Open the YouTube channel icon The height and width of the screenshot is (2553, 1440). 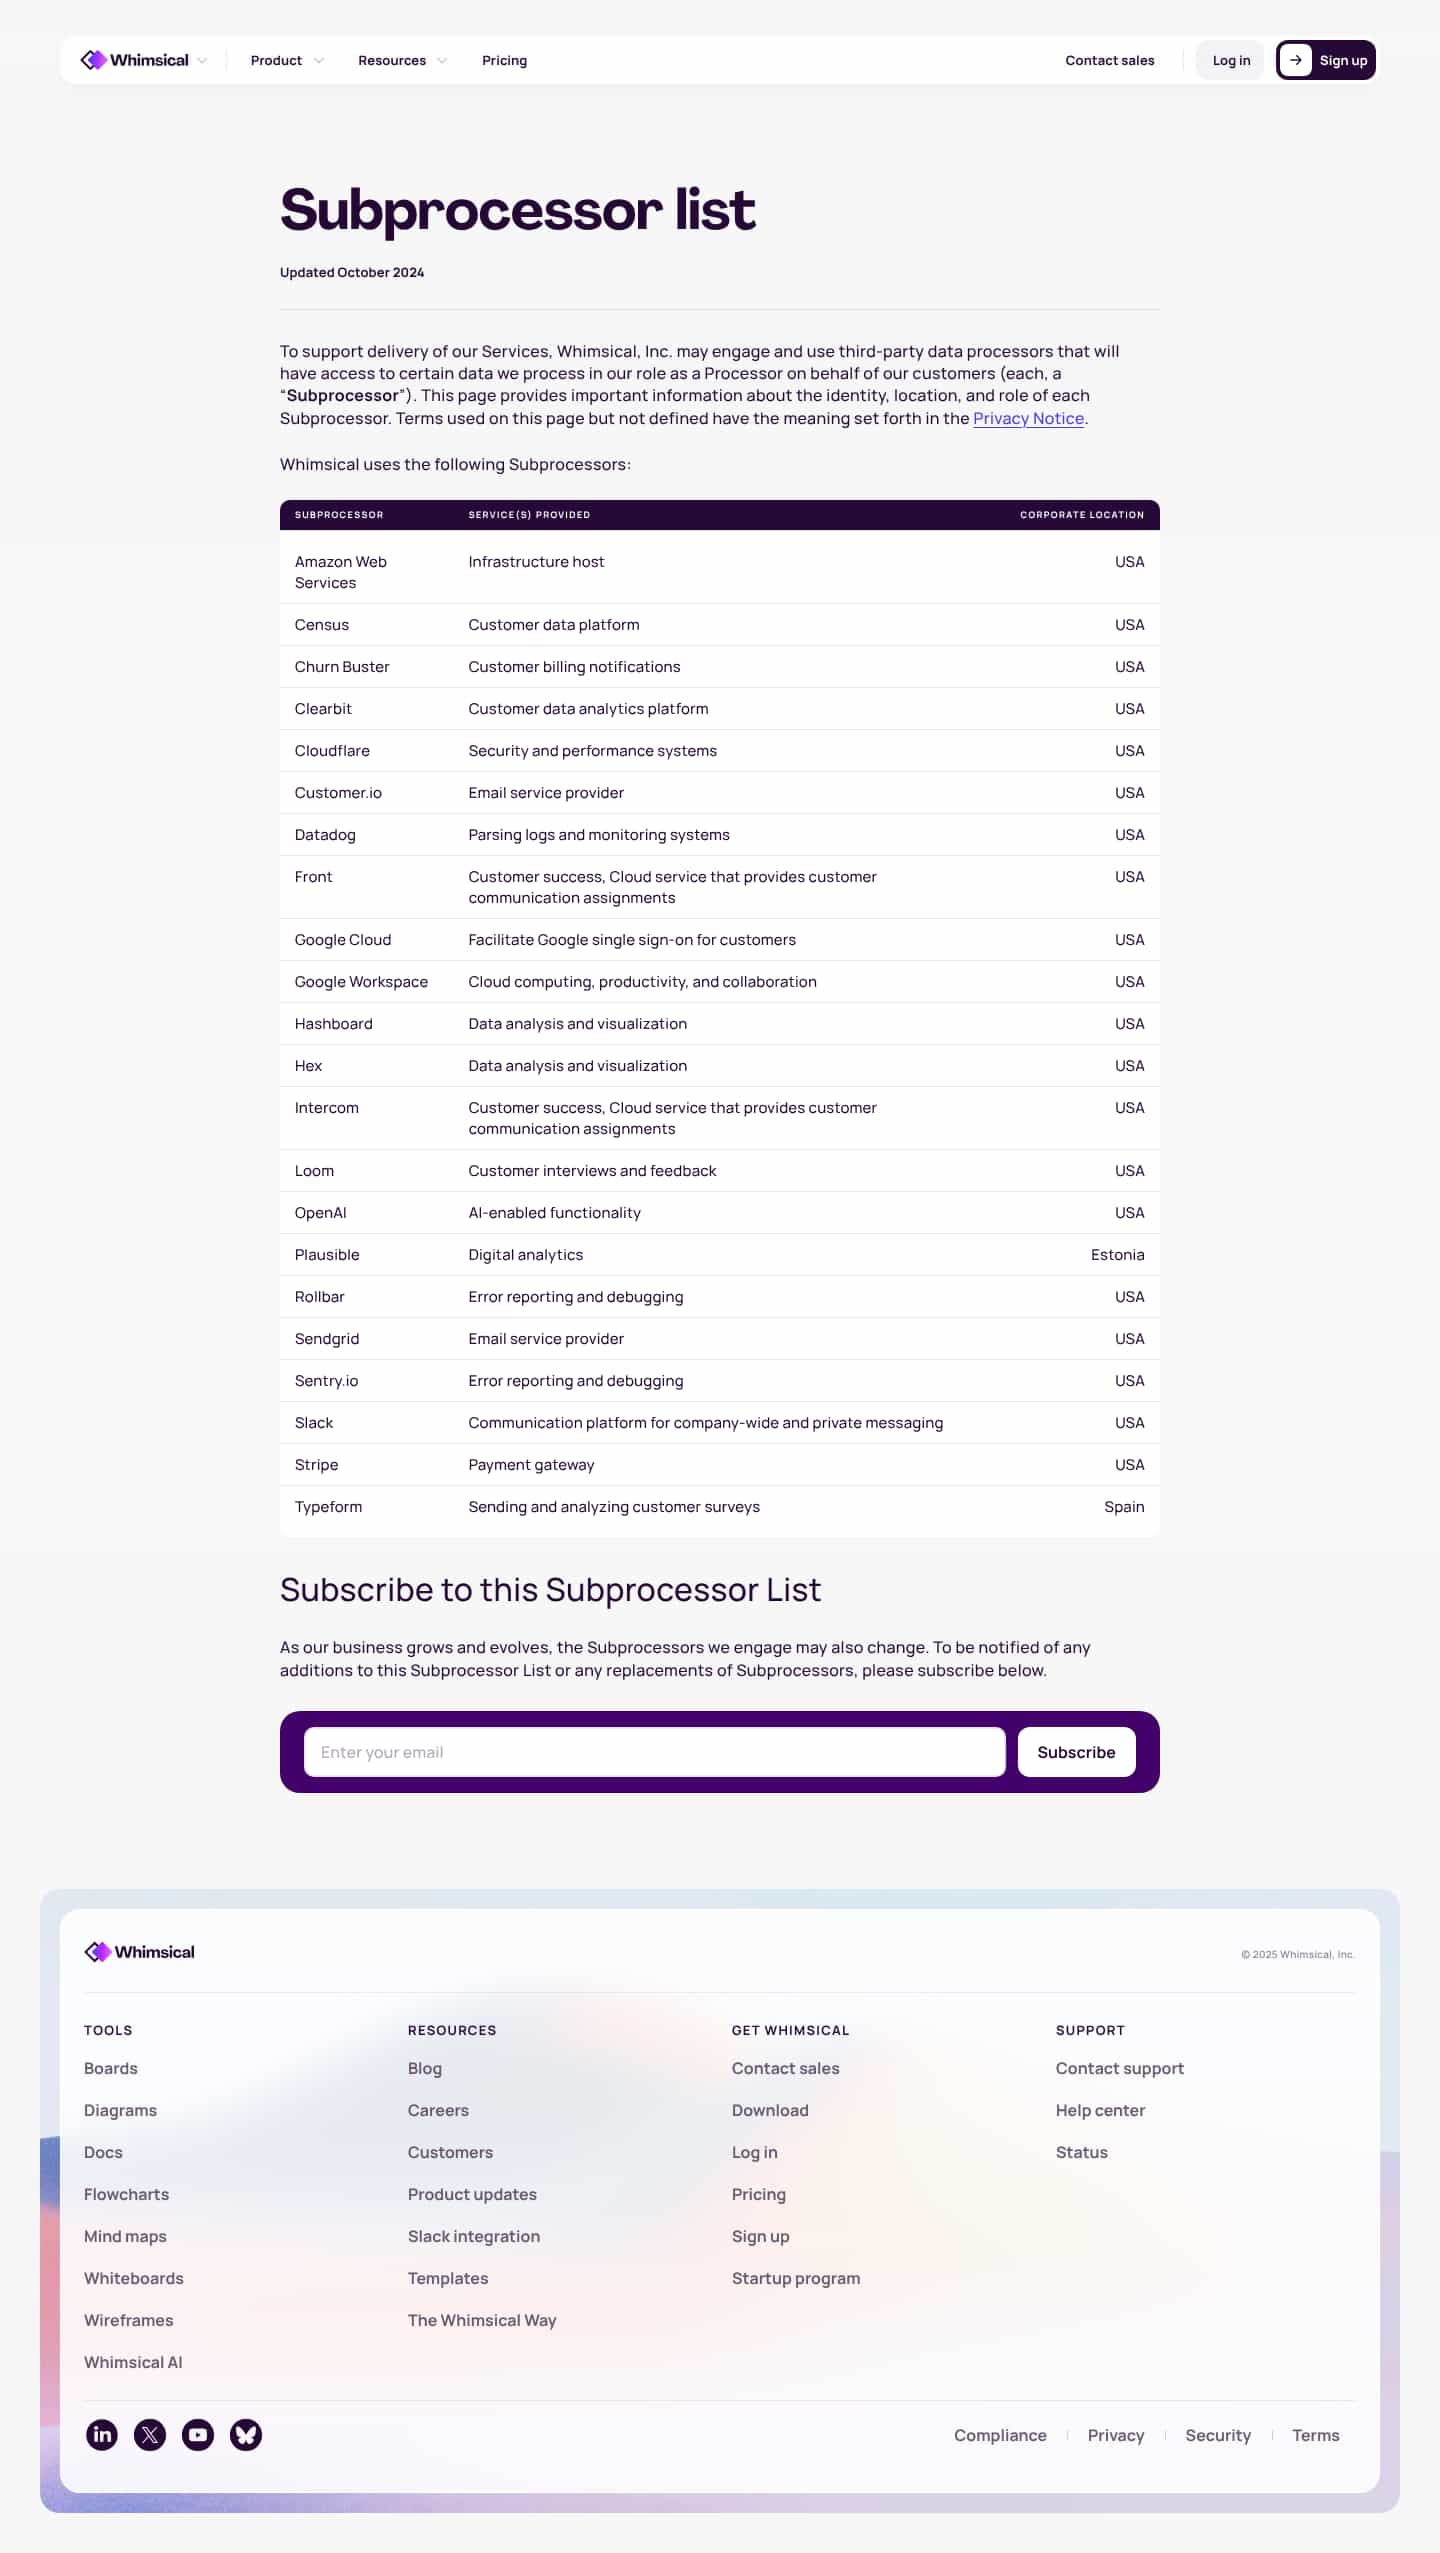click(x=198, y=2434)
